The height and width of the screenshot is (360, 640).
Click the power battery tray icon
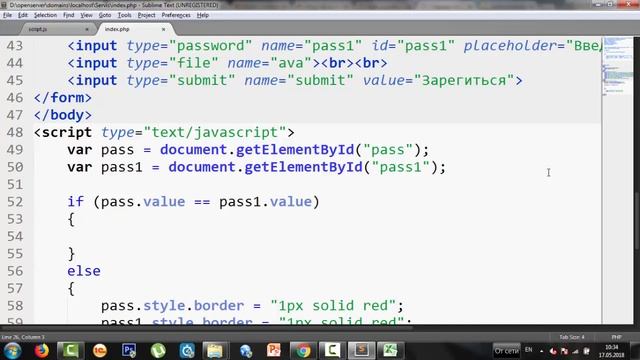pos(587,351)
